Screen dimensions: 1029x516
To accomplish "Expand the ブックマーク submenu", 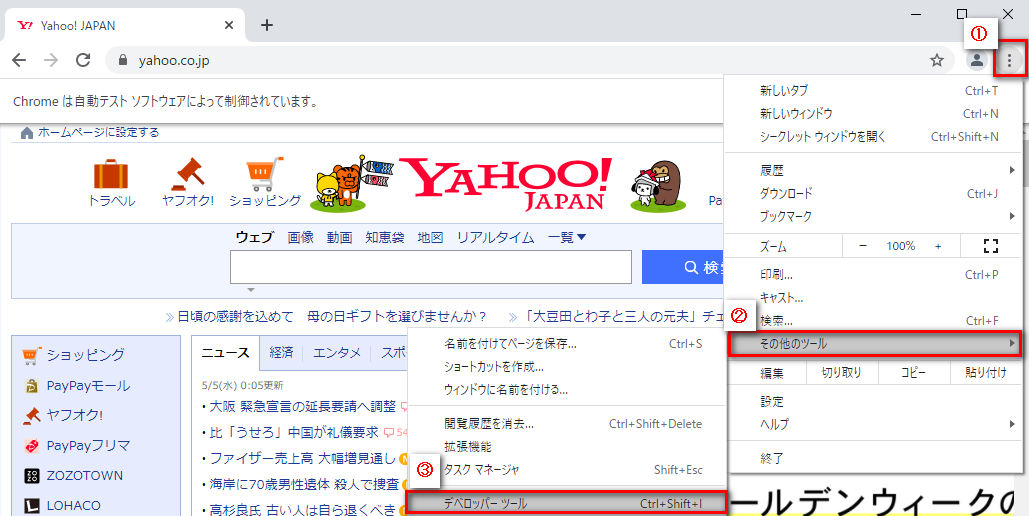I will coord(880,216).
